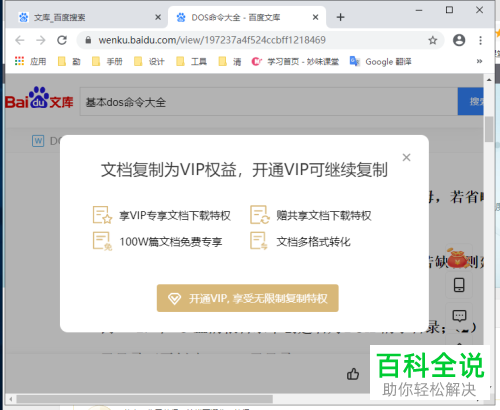The image size is (500, 410).
Task: Click the 文档多格式转化 icon
Action: click(x=259, y=241)
